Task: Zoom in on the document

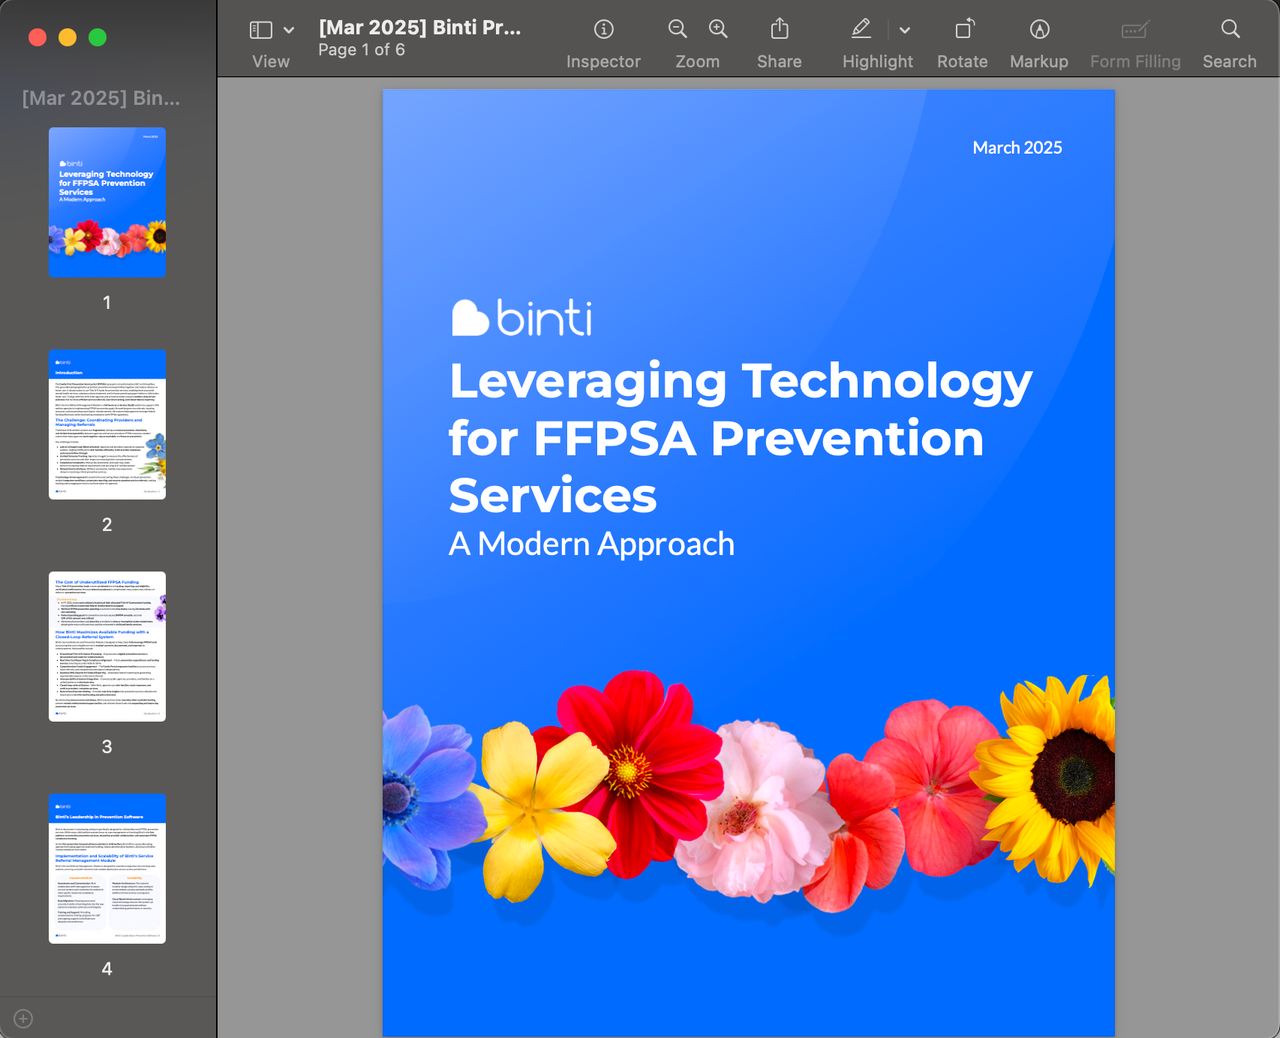Action: coord(718,29)
